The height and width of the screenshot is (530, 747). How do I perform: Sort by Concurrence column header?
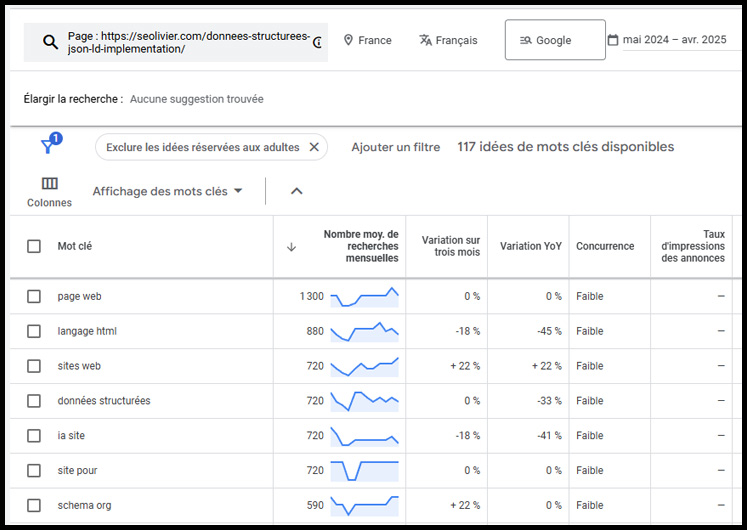point(605,246)
